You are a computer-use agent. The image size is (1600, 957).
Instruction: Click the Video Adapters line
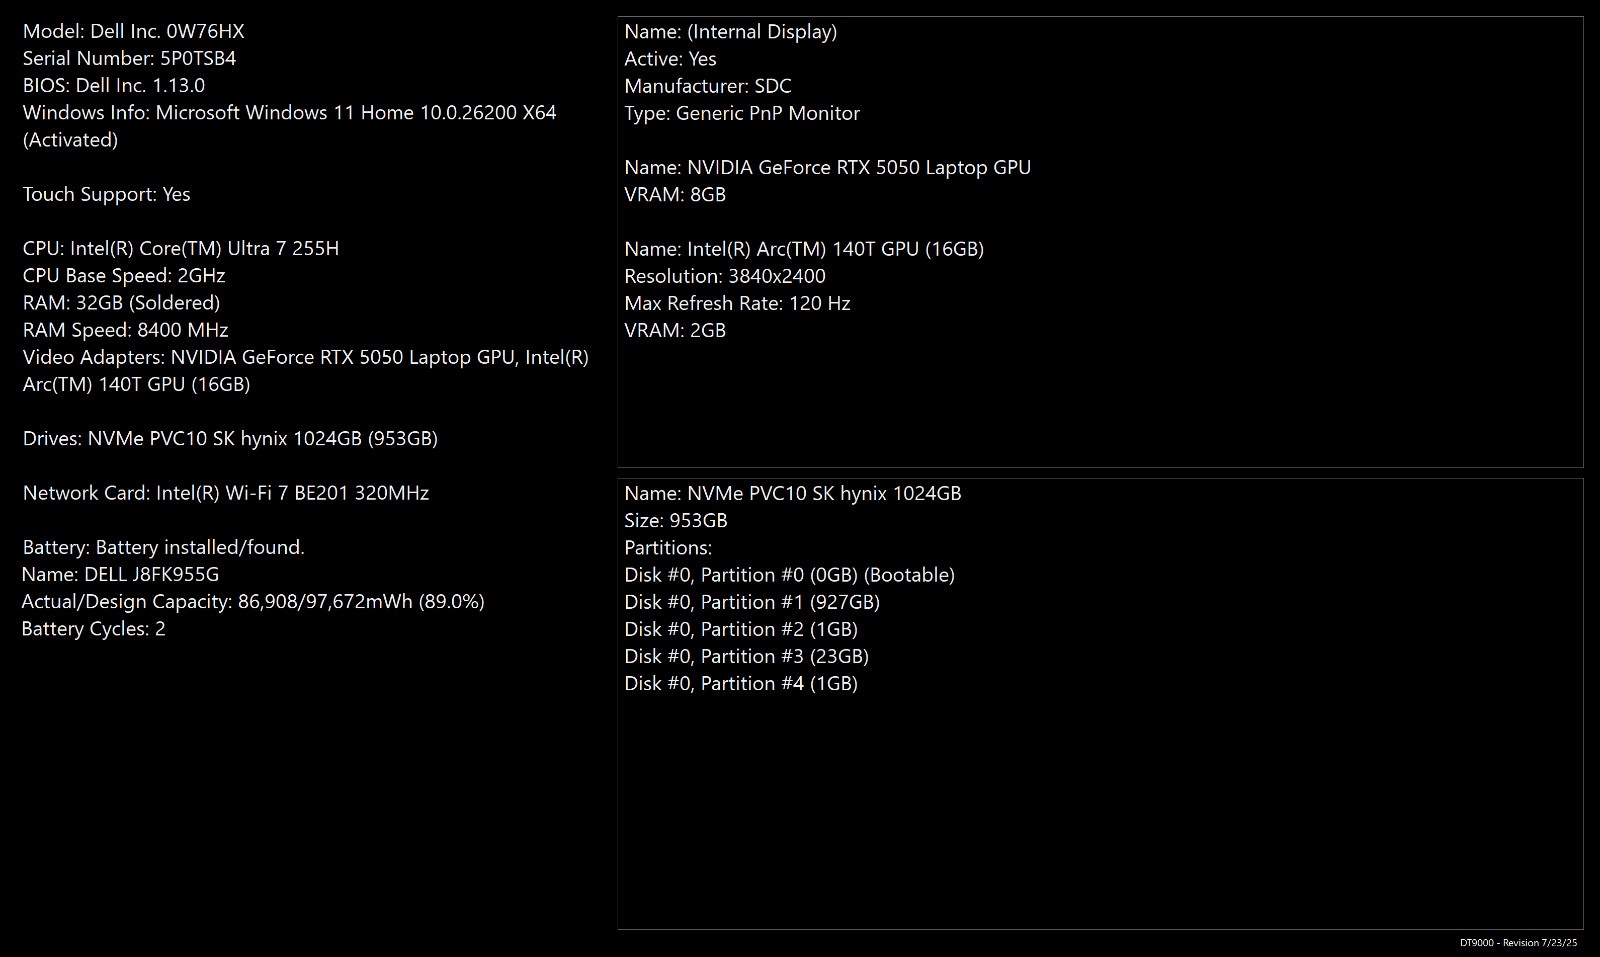click(306, 370)
